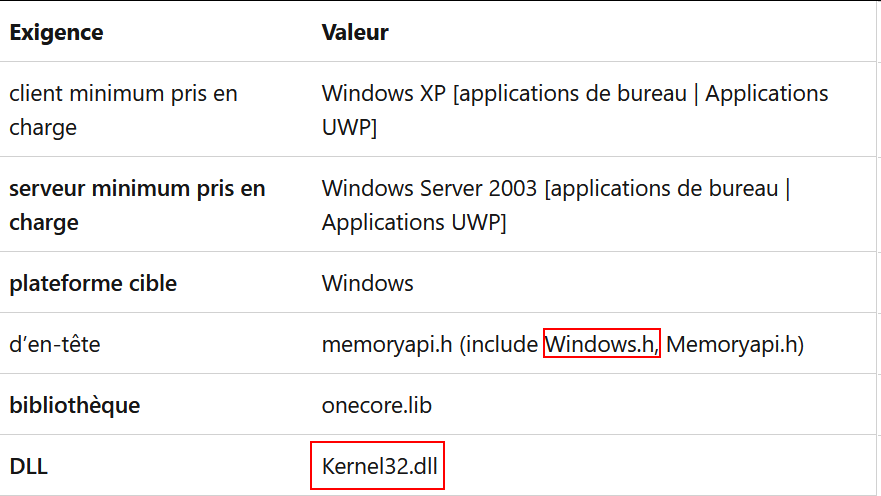
Task: Click the "Windows XP" text
Action: pyautogui.click(x=383, y=93)
